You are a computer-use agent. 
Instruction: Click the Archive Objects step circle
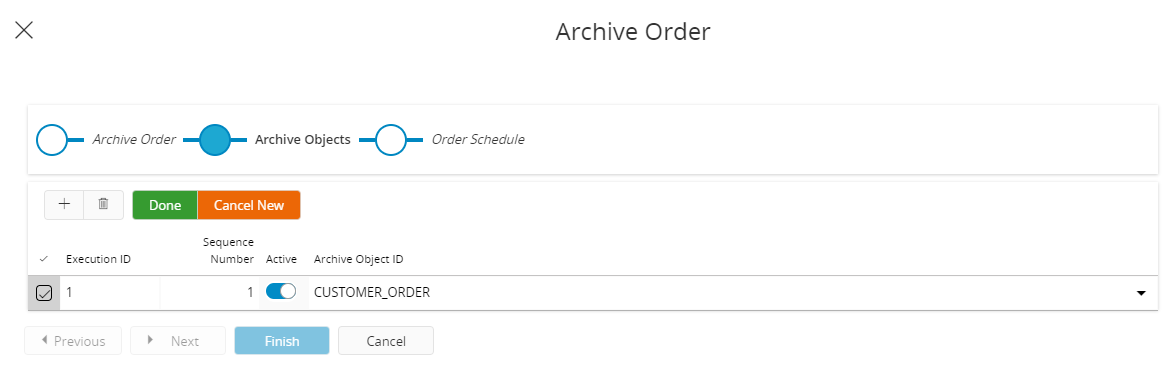pyautogui.click(x=215, y=140)
